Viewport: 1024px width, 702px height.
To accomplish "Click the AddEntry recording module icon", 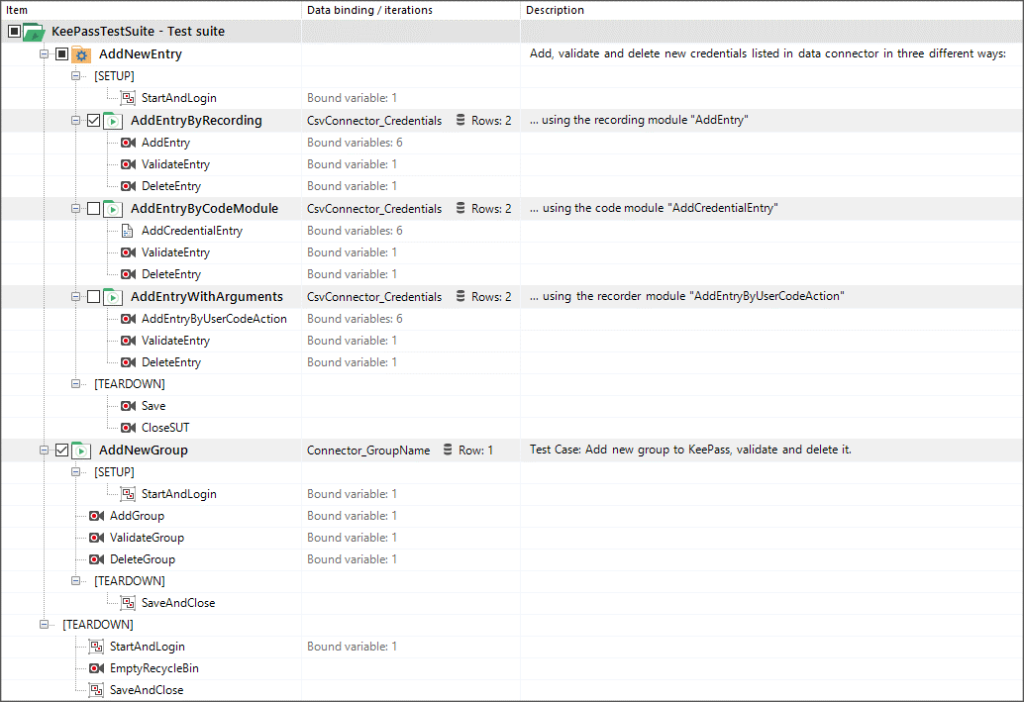I will click(129, 142).
